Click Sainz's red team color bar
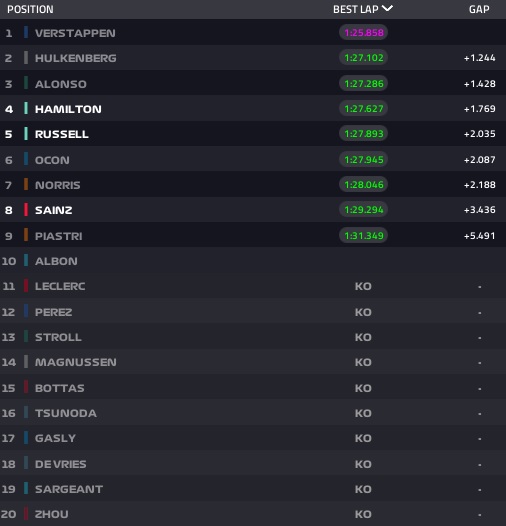 [x=26, y=210]
